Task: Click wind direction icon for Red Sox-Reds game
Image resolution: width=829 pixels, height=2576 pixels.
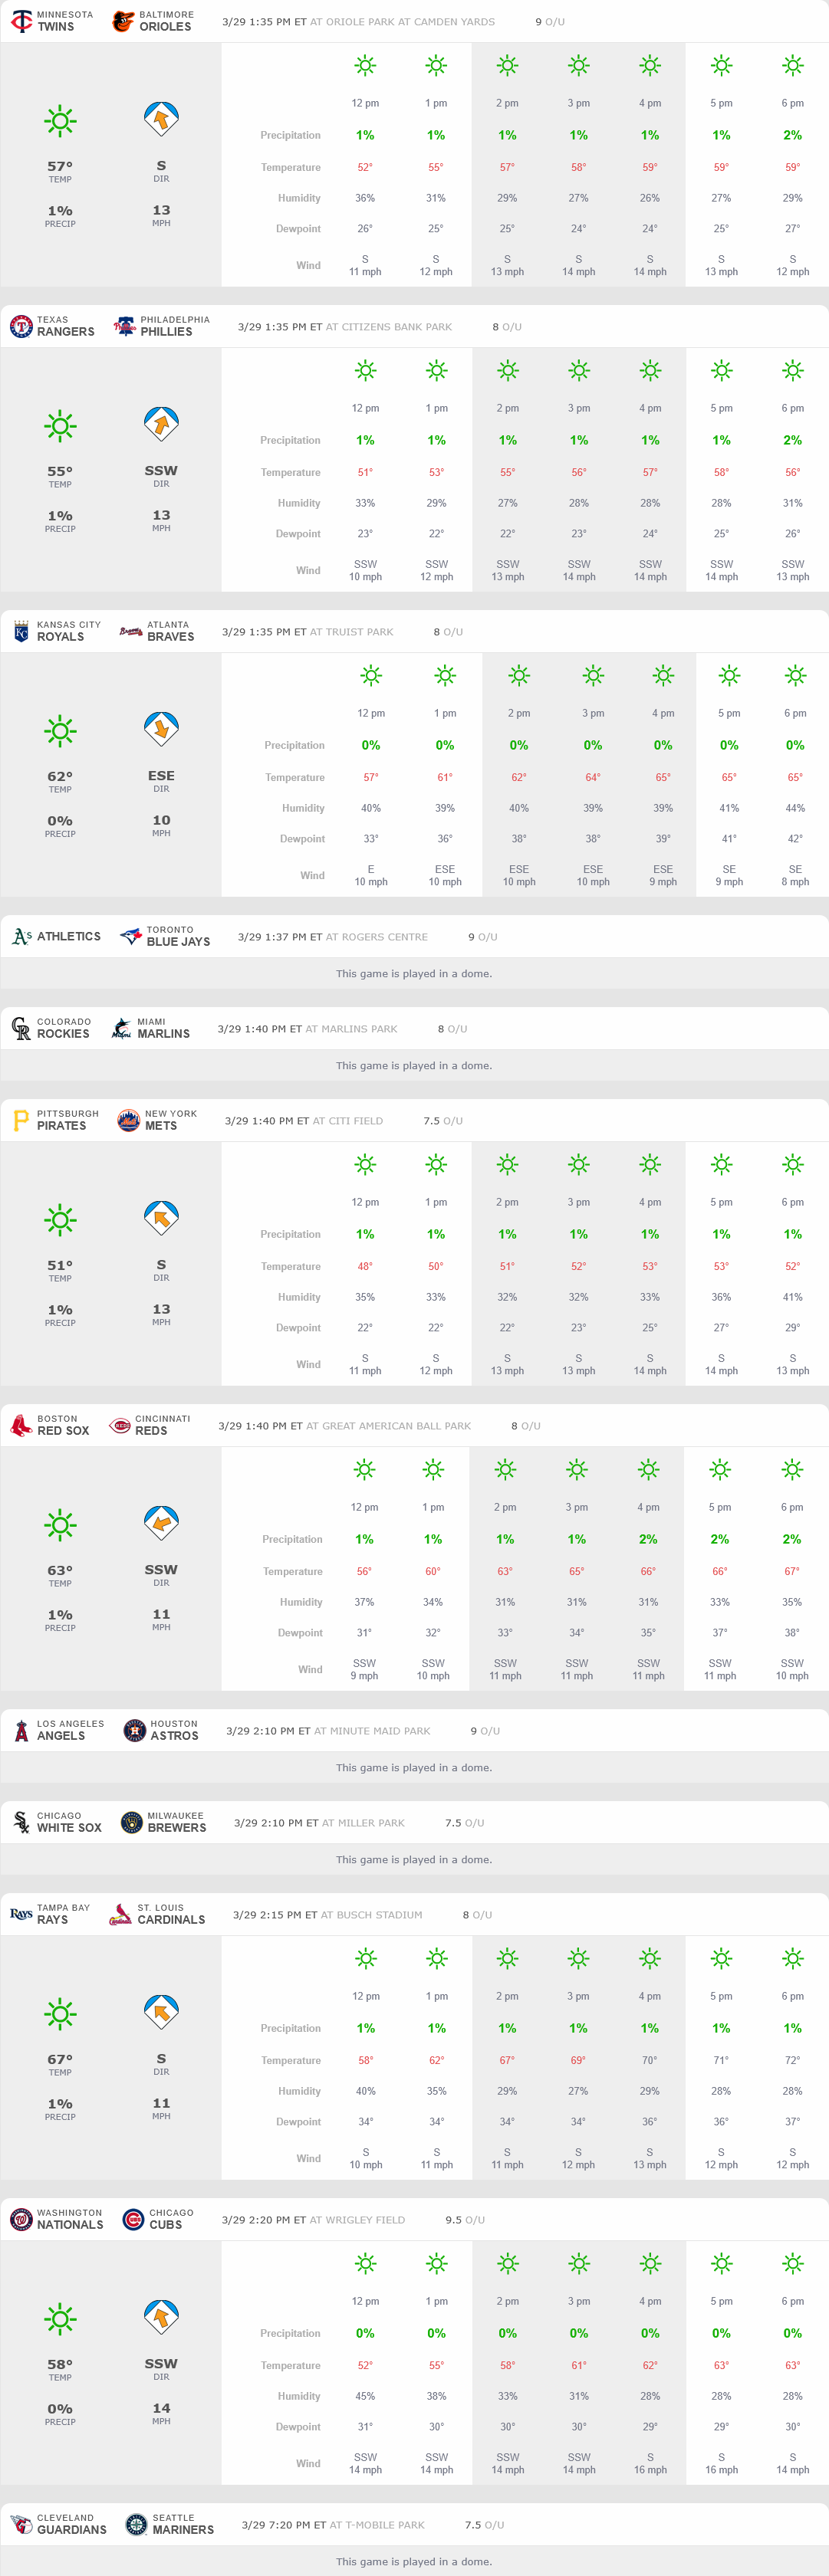Action: coord(161,1522)
